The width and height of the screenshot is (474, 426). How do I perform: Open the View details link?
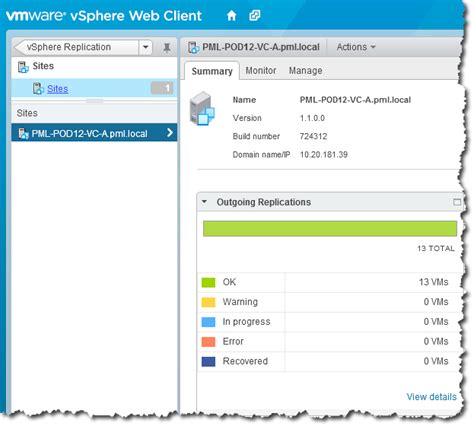(431, 397)
